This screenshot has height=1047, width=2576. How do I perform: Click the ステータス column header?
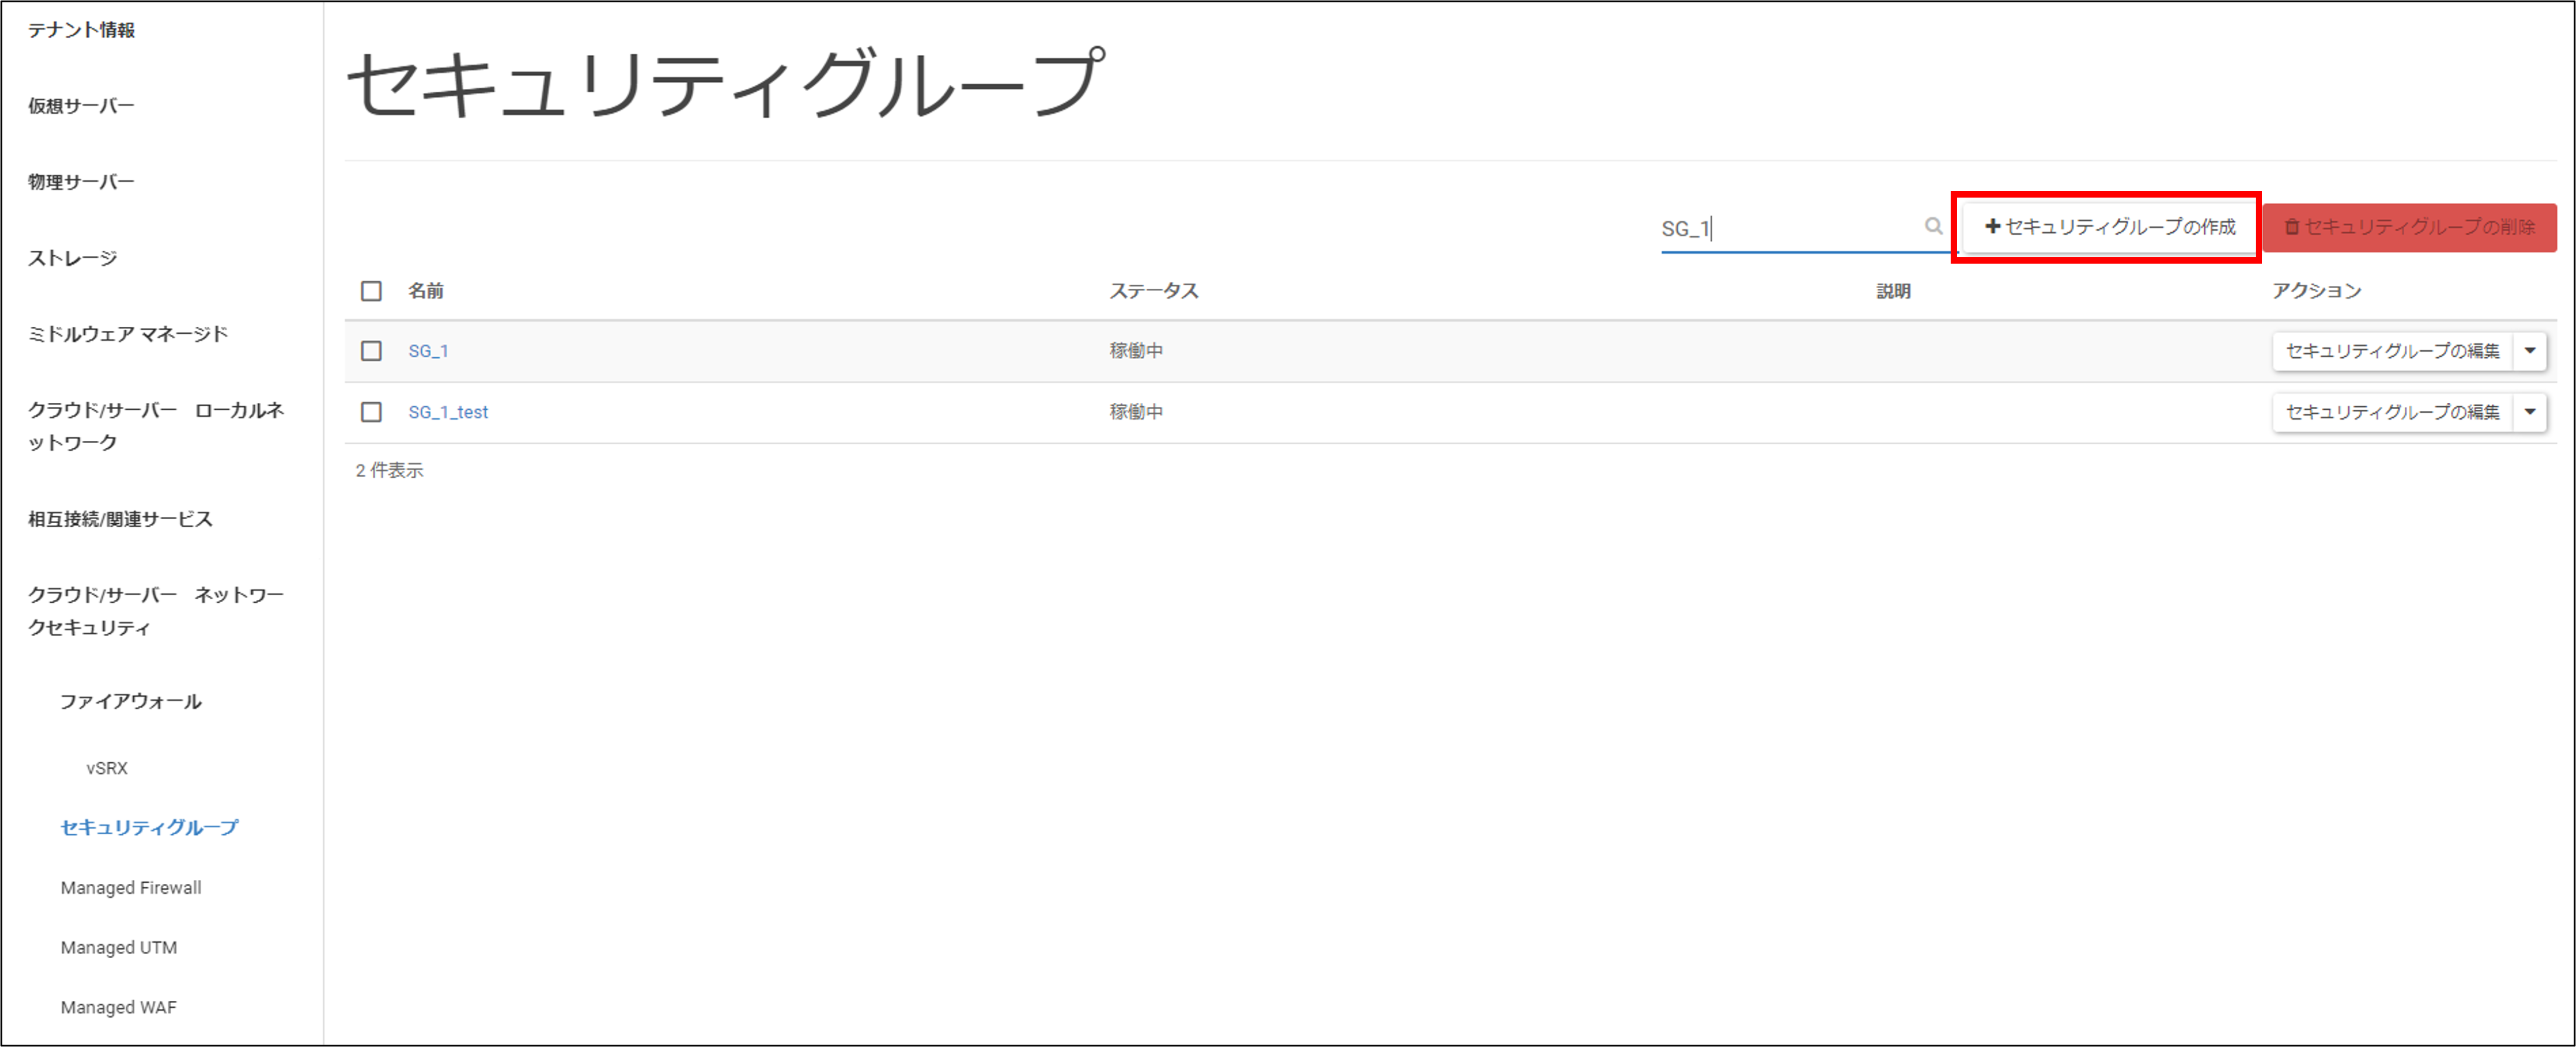tap(1154, 291)
